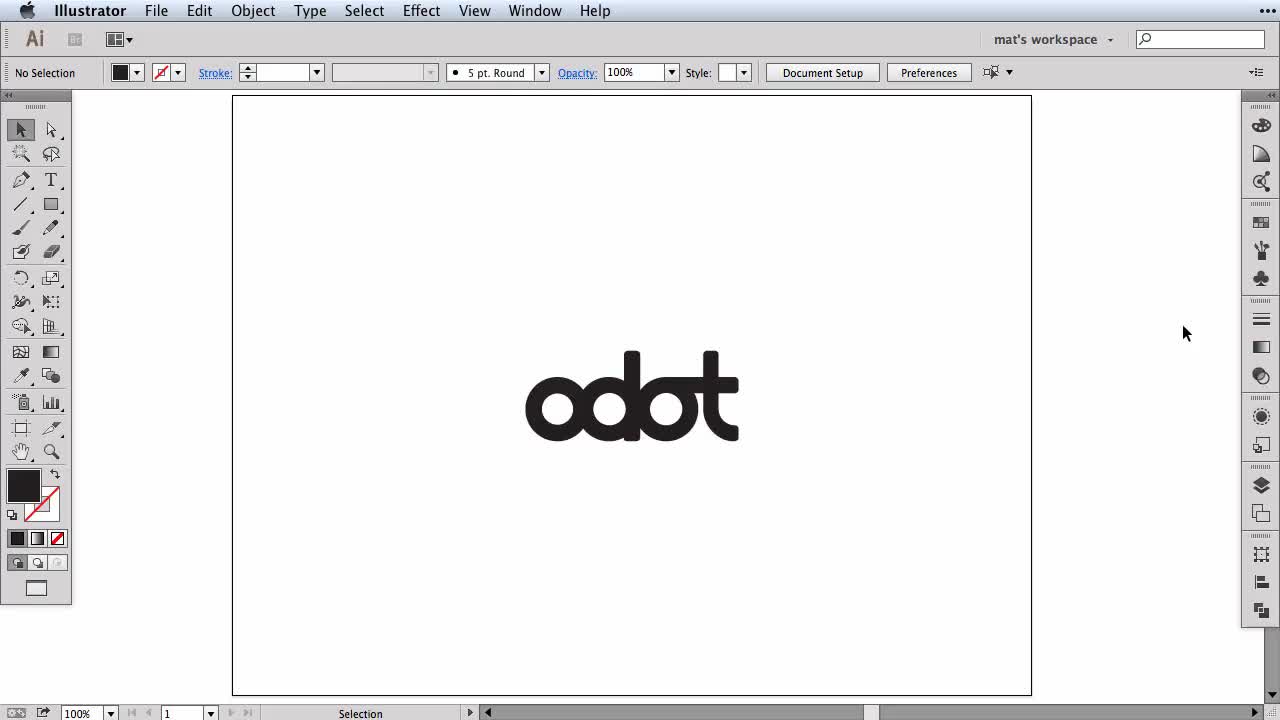This screenshot has width=1280, height=720.
Task: Reset to default fill and stroke
Action: [x=12, y=515]
